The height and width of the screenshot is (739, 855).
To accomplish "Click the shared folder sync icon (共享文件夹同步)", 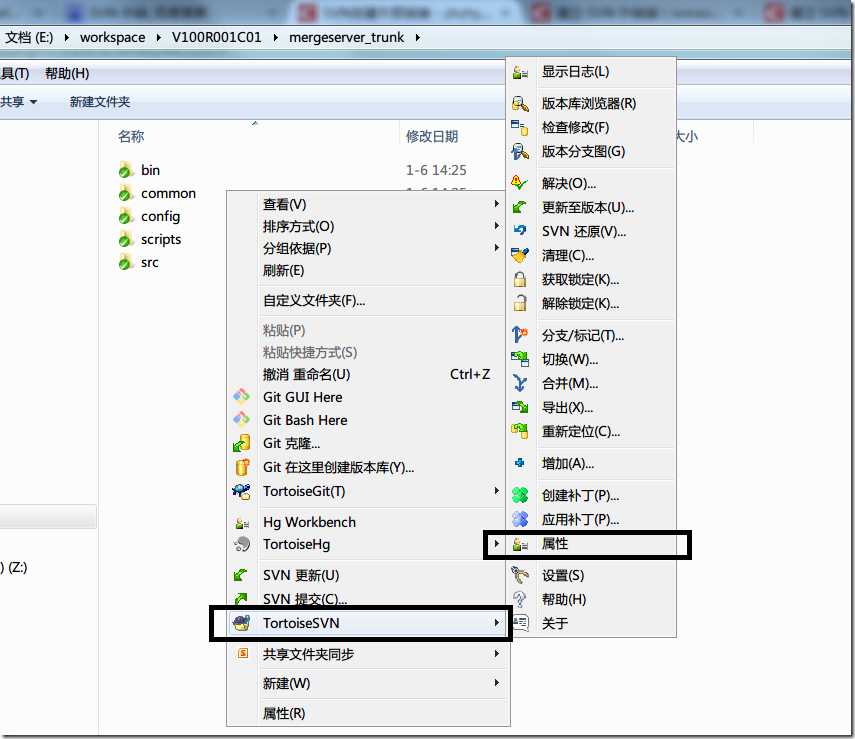I will (x=243, y=653).
